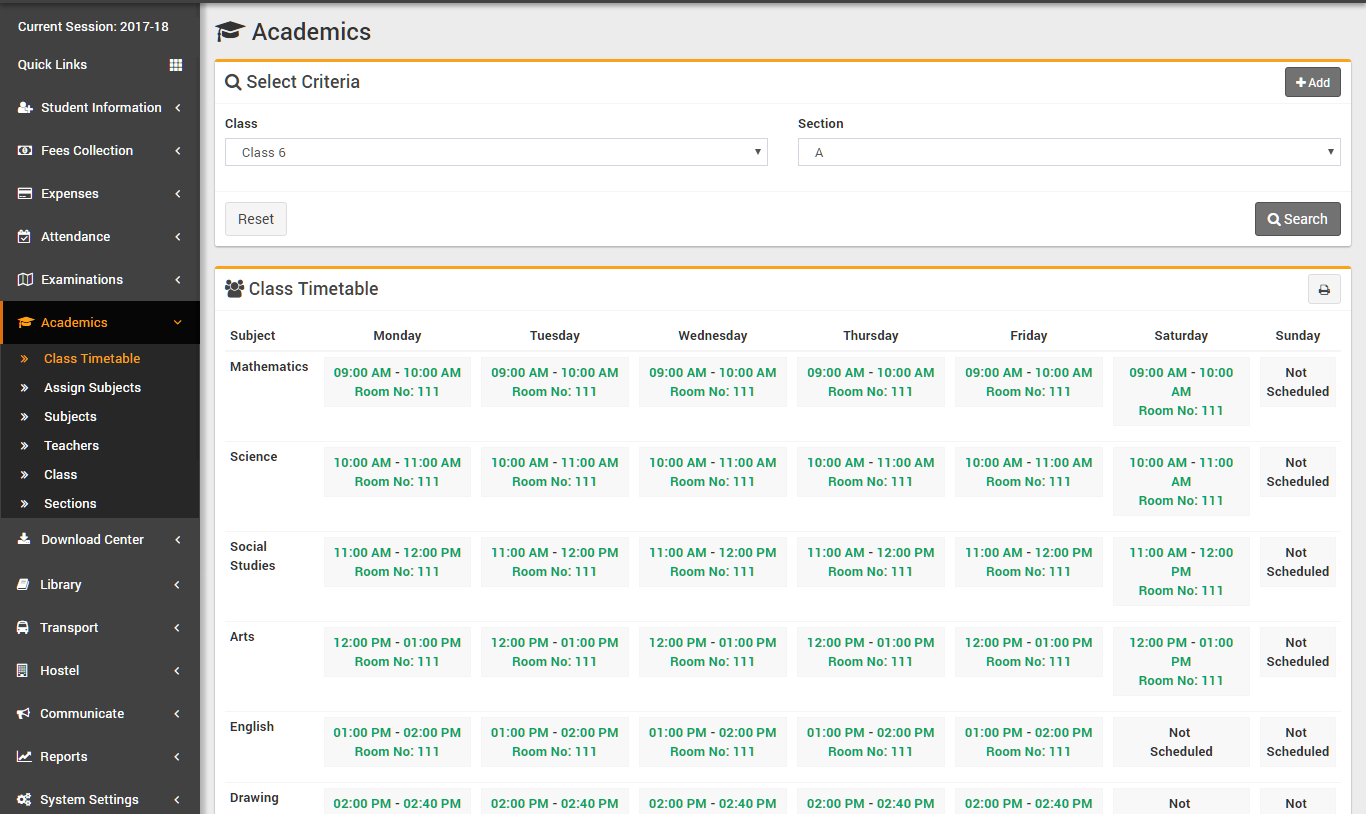Open Assign Subjects submenu item
This screenshot has width=1366, height=814.
pyautogui.click(x=92, y=388)
